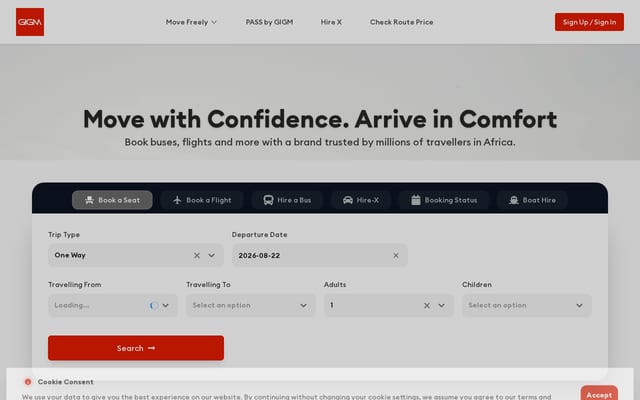Image resolution: width=640 pixels, height=400 pixels.
Task: Click the red Search button
Action: [x=136, y=348]
